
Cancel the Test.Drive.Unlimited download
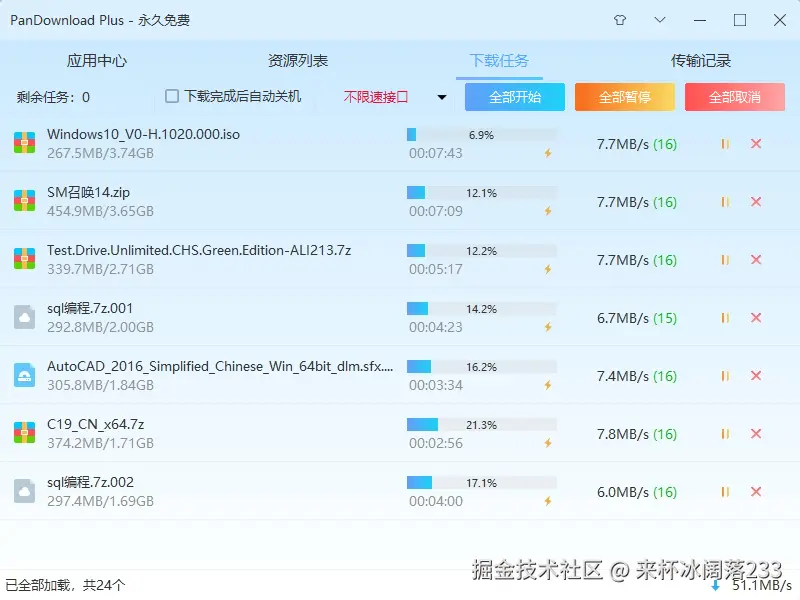(x=756, y=260)
